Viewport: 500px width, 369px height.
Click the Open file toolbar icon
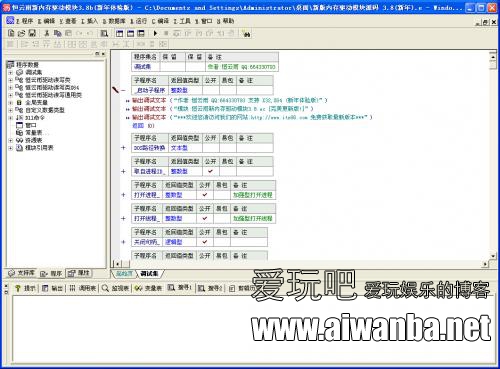click(21, 33)
